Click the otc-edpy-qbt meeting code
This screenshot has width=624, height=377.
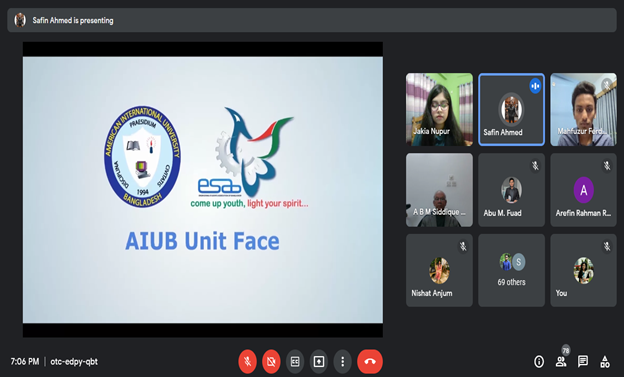click(x=74, y=361)
